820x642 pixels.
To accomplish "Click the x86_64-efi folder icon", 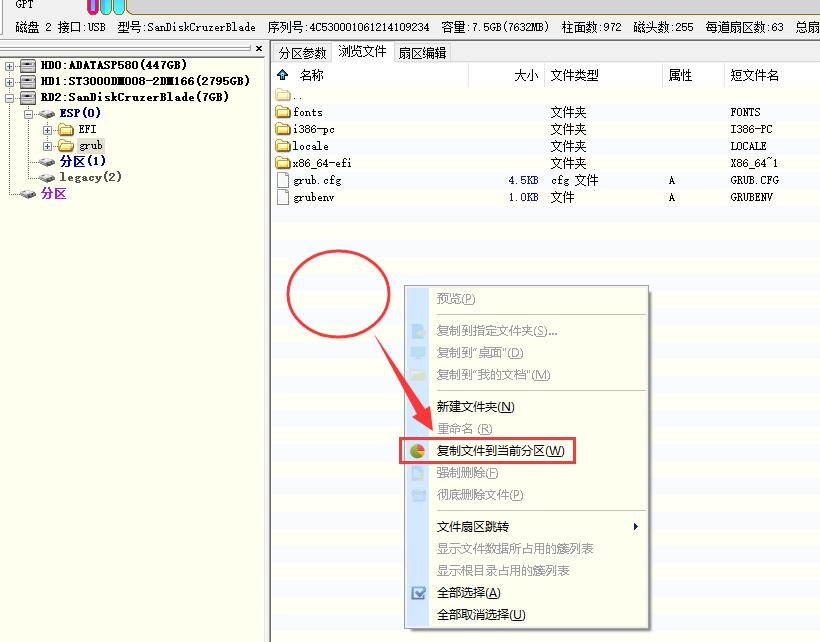I will pos(283,163).
